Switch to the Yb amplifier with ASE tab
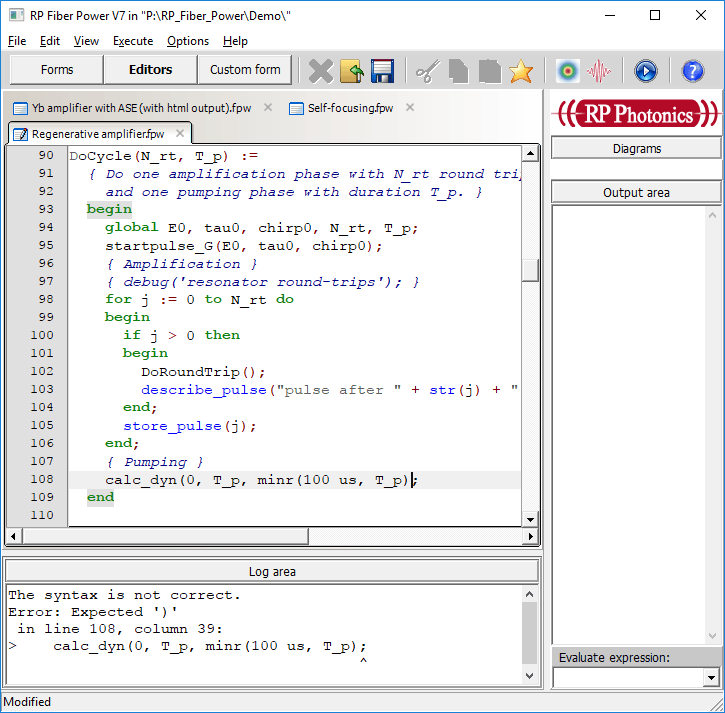This screenshot has height=713, width=725. [x=141, y=108]
